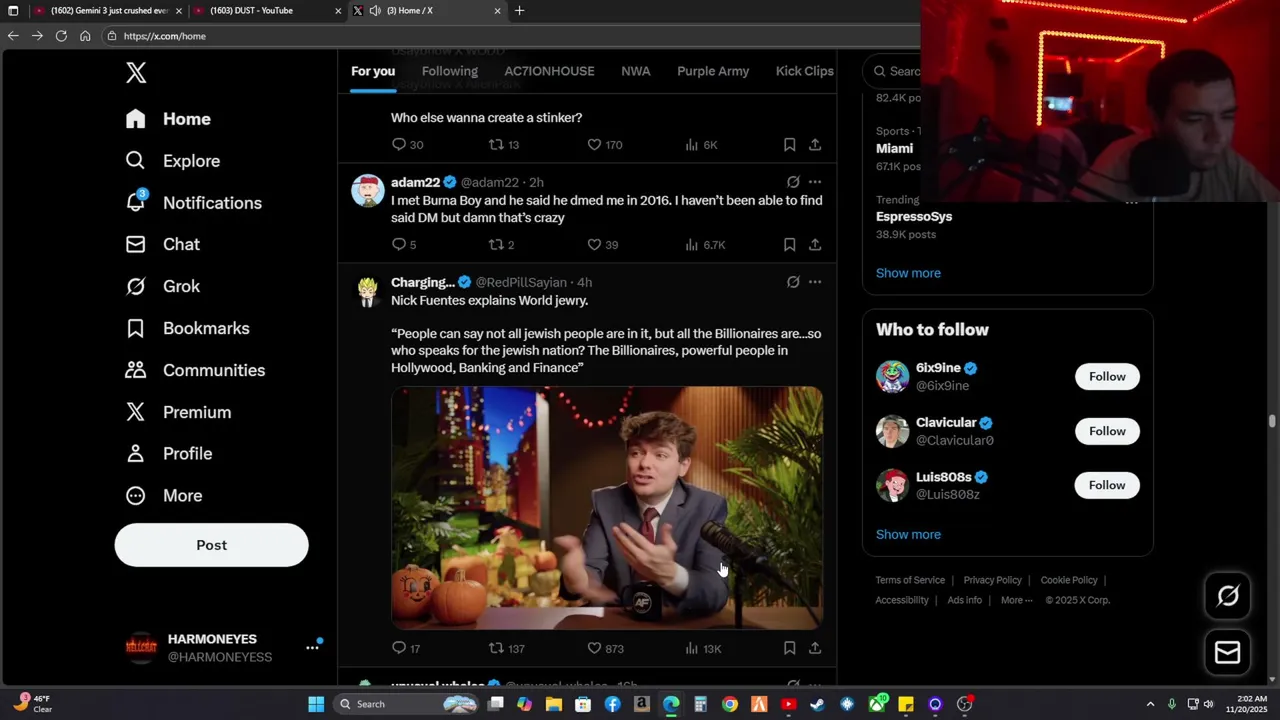The height and width of the screenshot is (720, 1280).
Task: Follow Clavicular
Action: tap(1107, 431)
